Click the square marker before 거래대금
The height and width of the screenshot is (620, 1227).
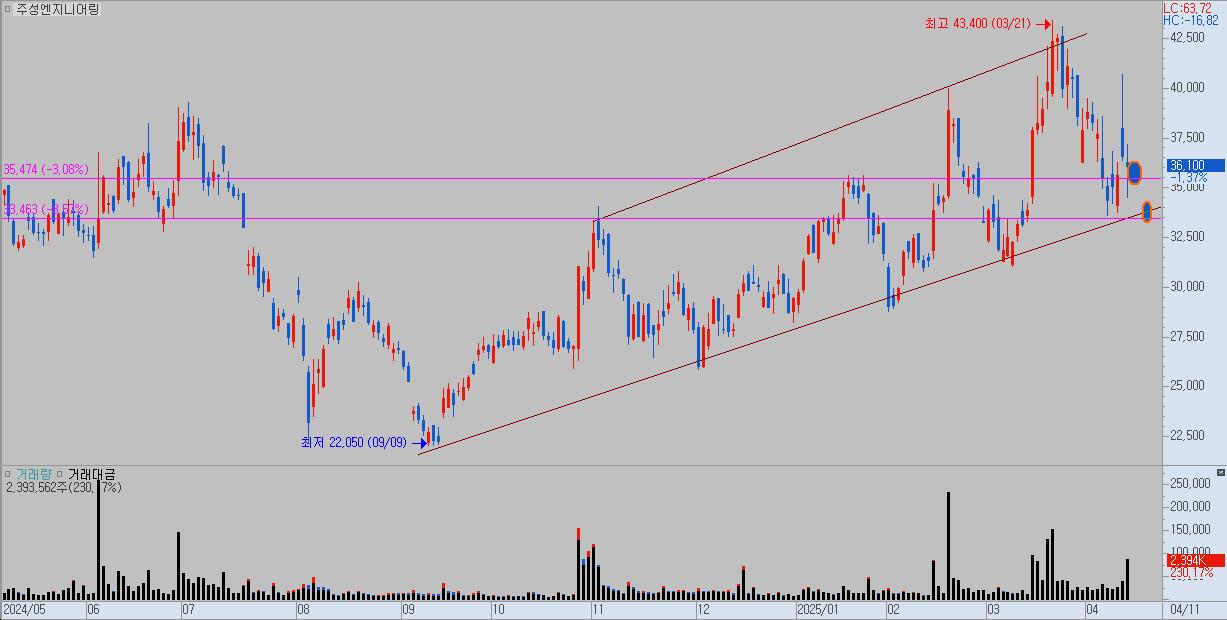pos(61,474)
